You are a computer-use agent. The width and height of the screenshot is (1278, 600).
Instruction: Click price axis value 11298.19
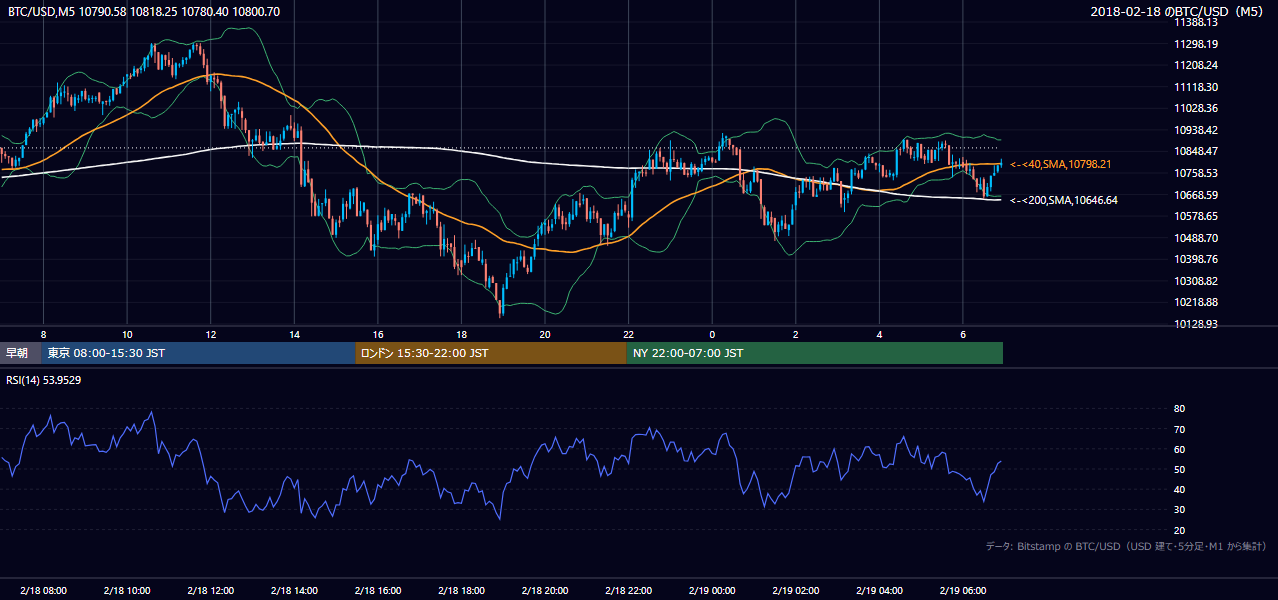click(x=1196, y=44)
